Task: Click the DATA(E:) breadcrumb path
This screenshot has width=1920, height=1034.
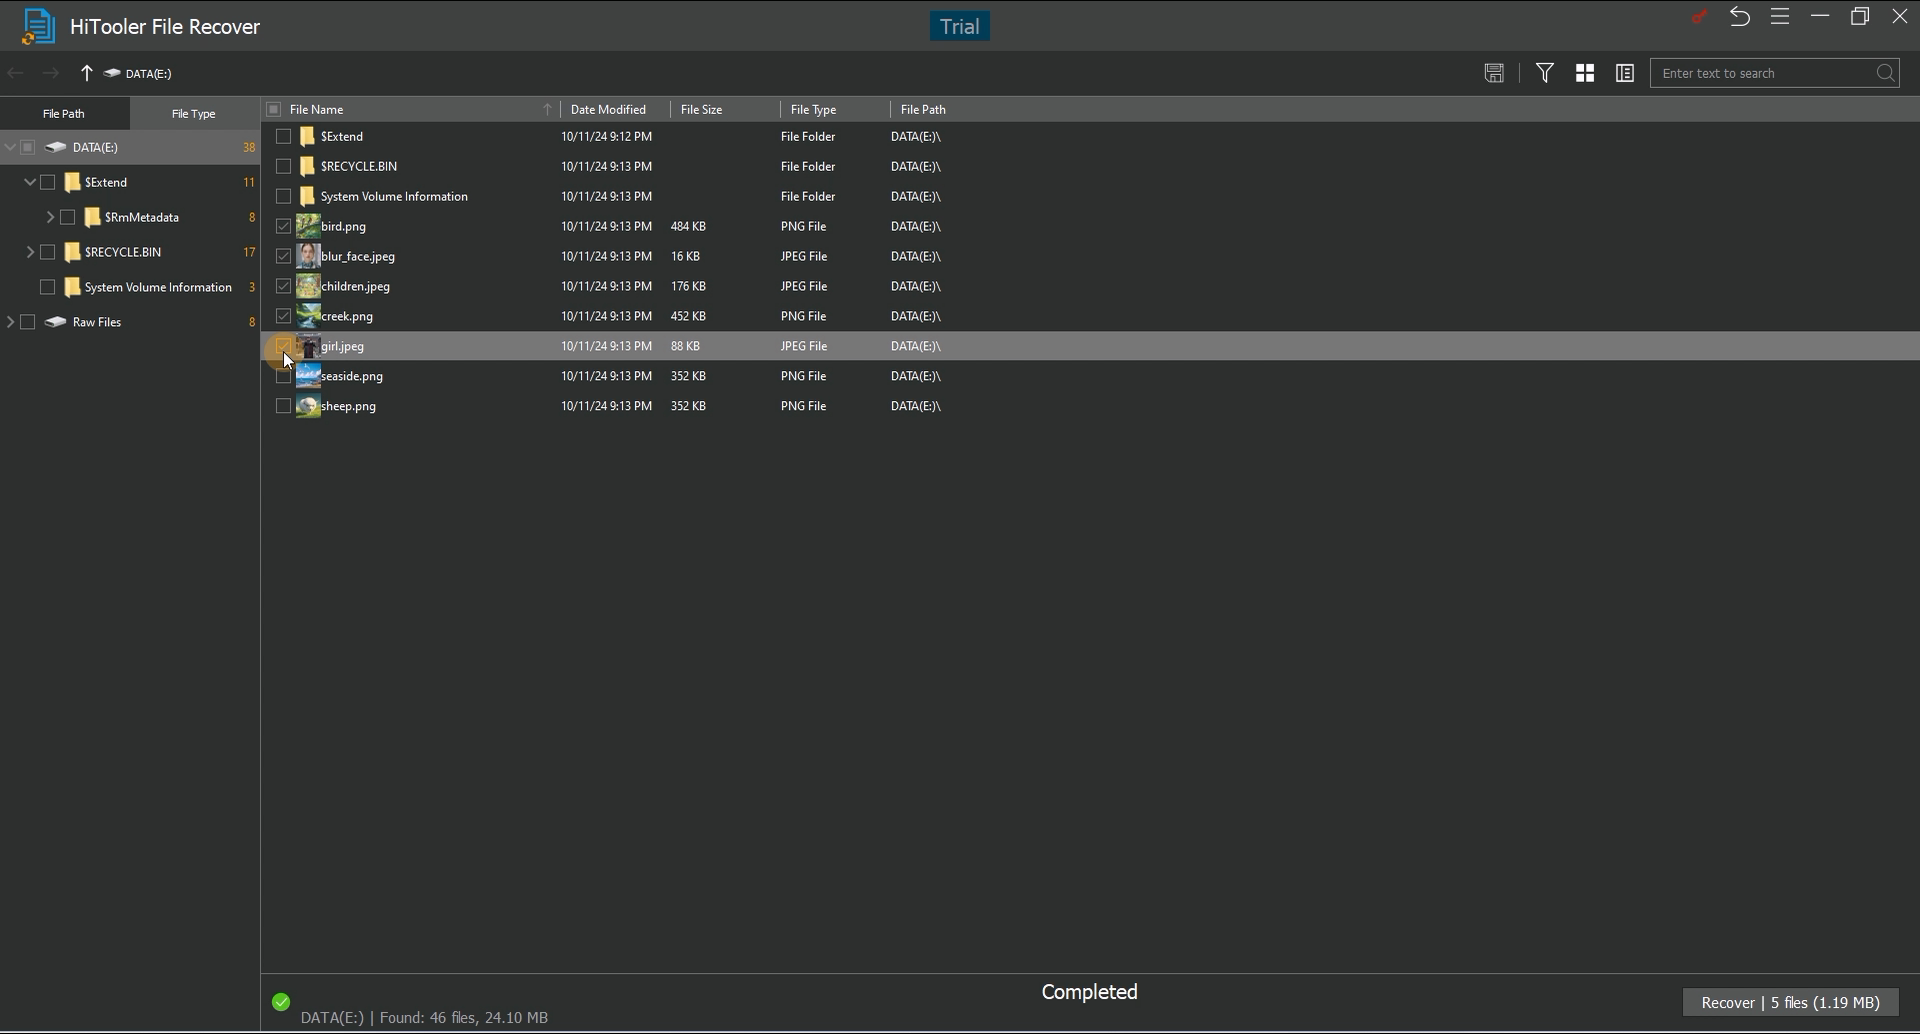Action: pyautogui.click(x=148, y=73)
